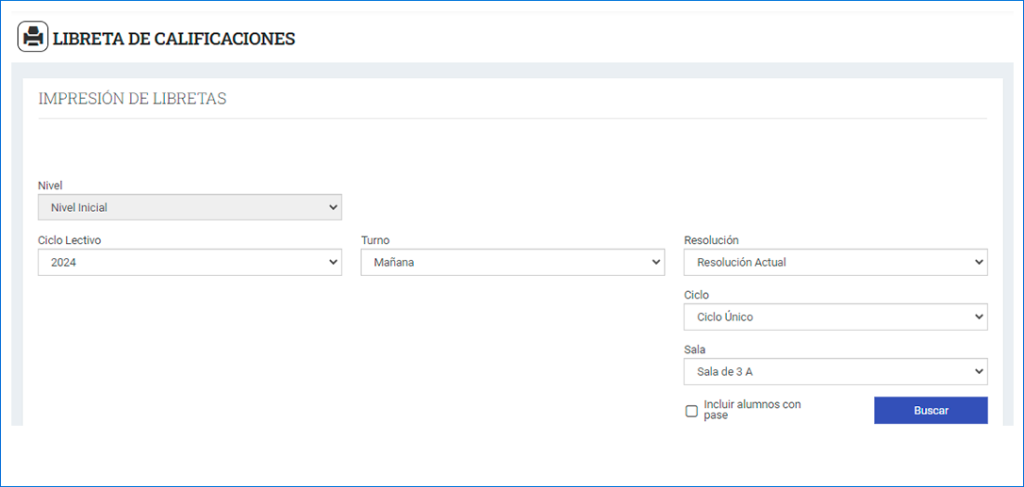Click the 'Ciclo Lectivo' field label
Screen dimensions: 1024x487
coord(69,240)
